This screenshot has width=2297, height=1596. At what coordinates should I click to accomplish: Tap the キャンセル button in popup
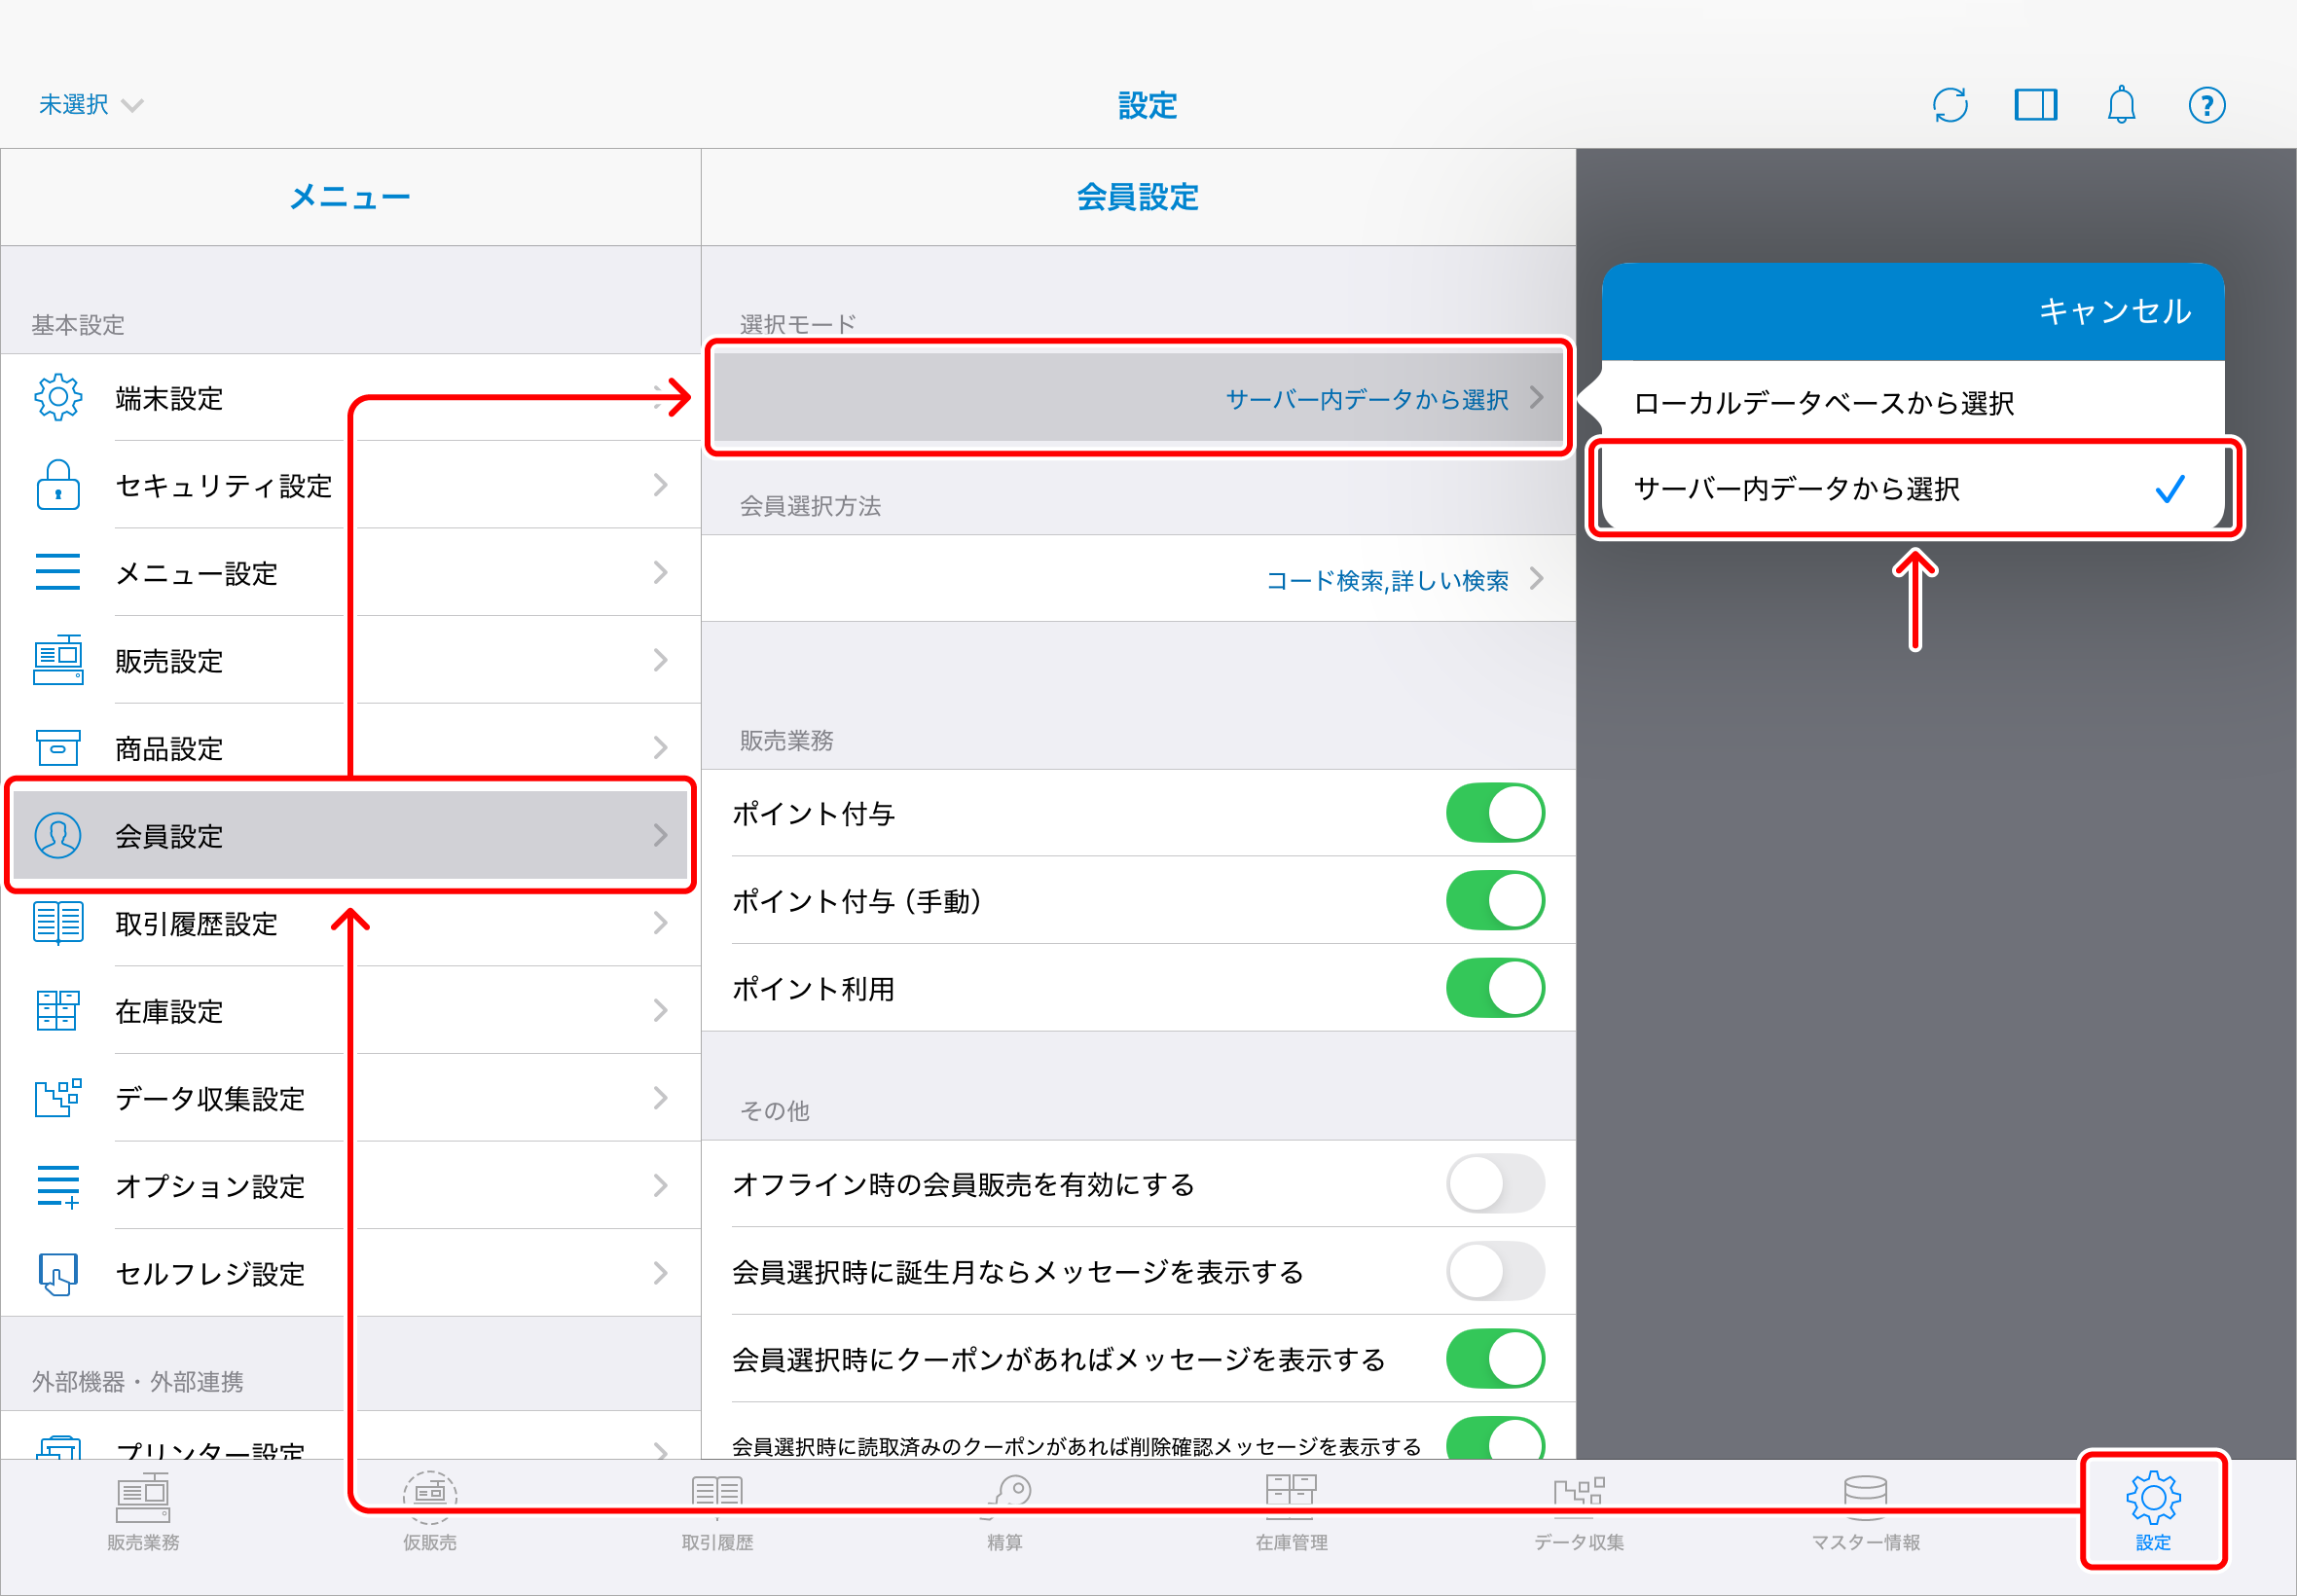(x=2114, y=311)
